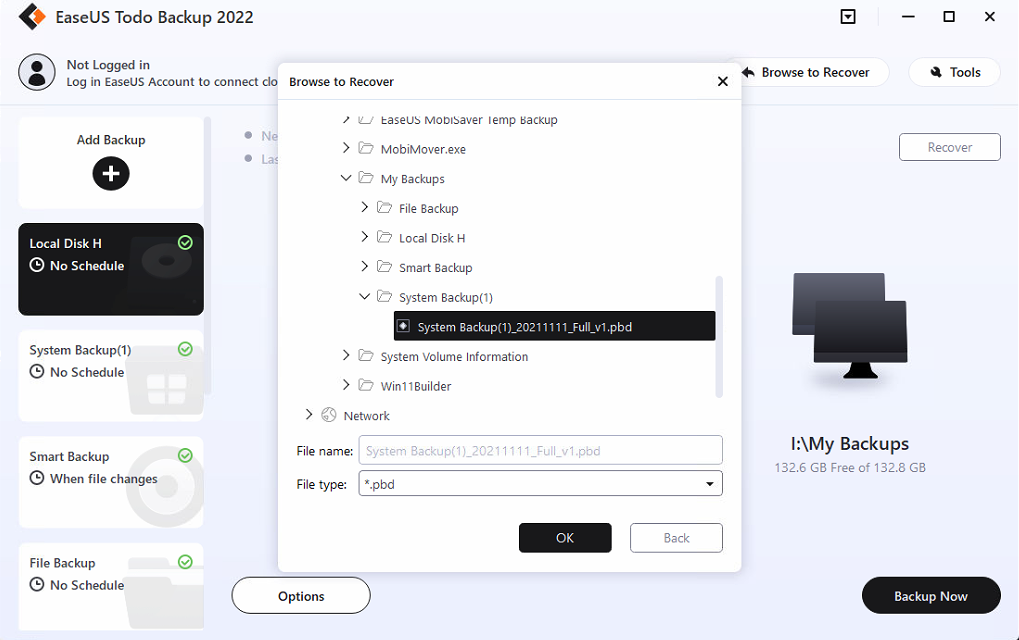
Task: Click the Network globe icon
Action: tap(329, 415)
